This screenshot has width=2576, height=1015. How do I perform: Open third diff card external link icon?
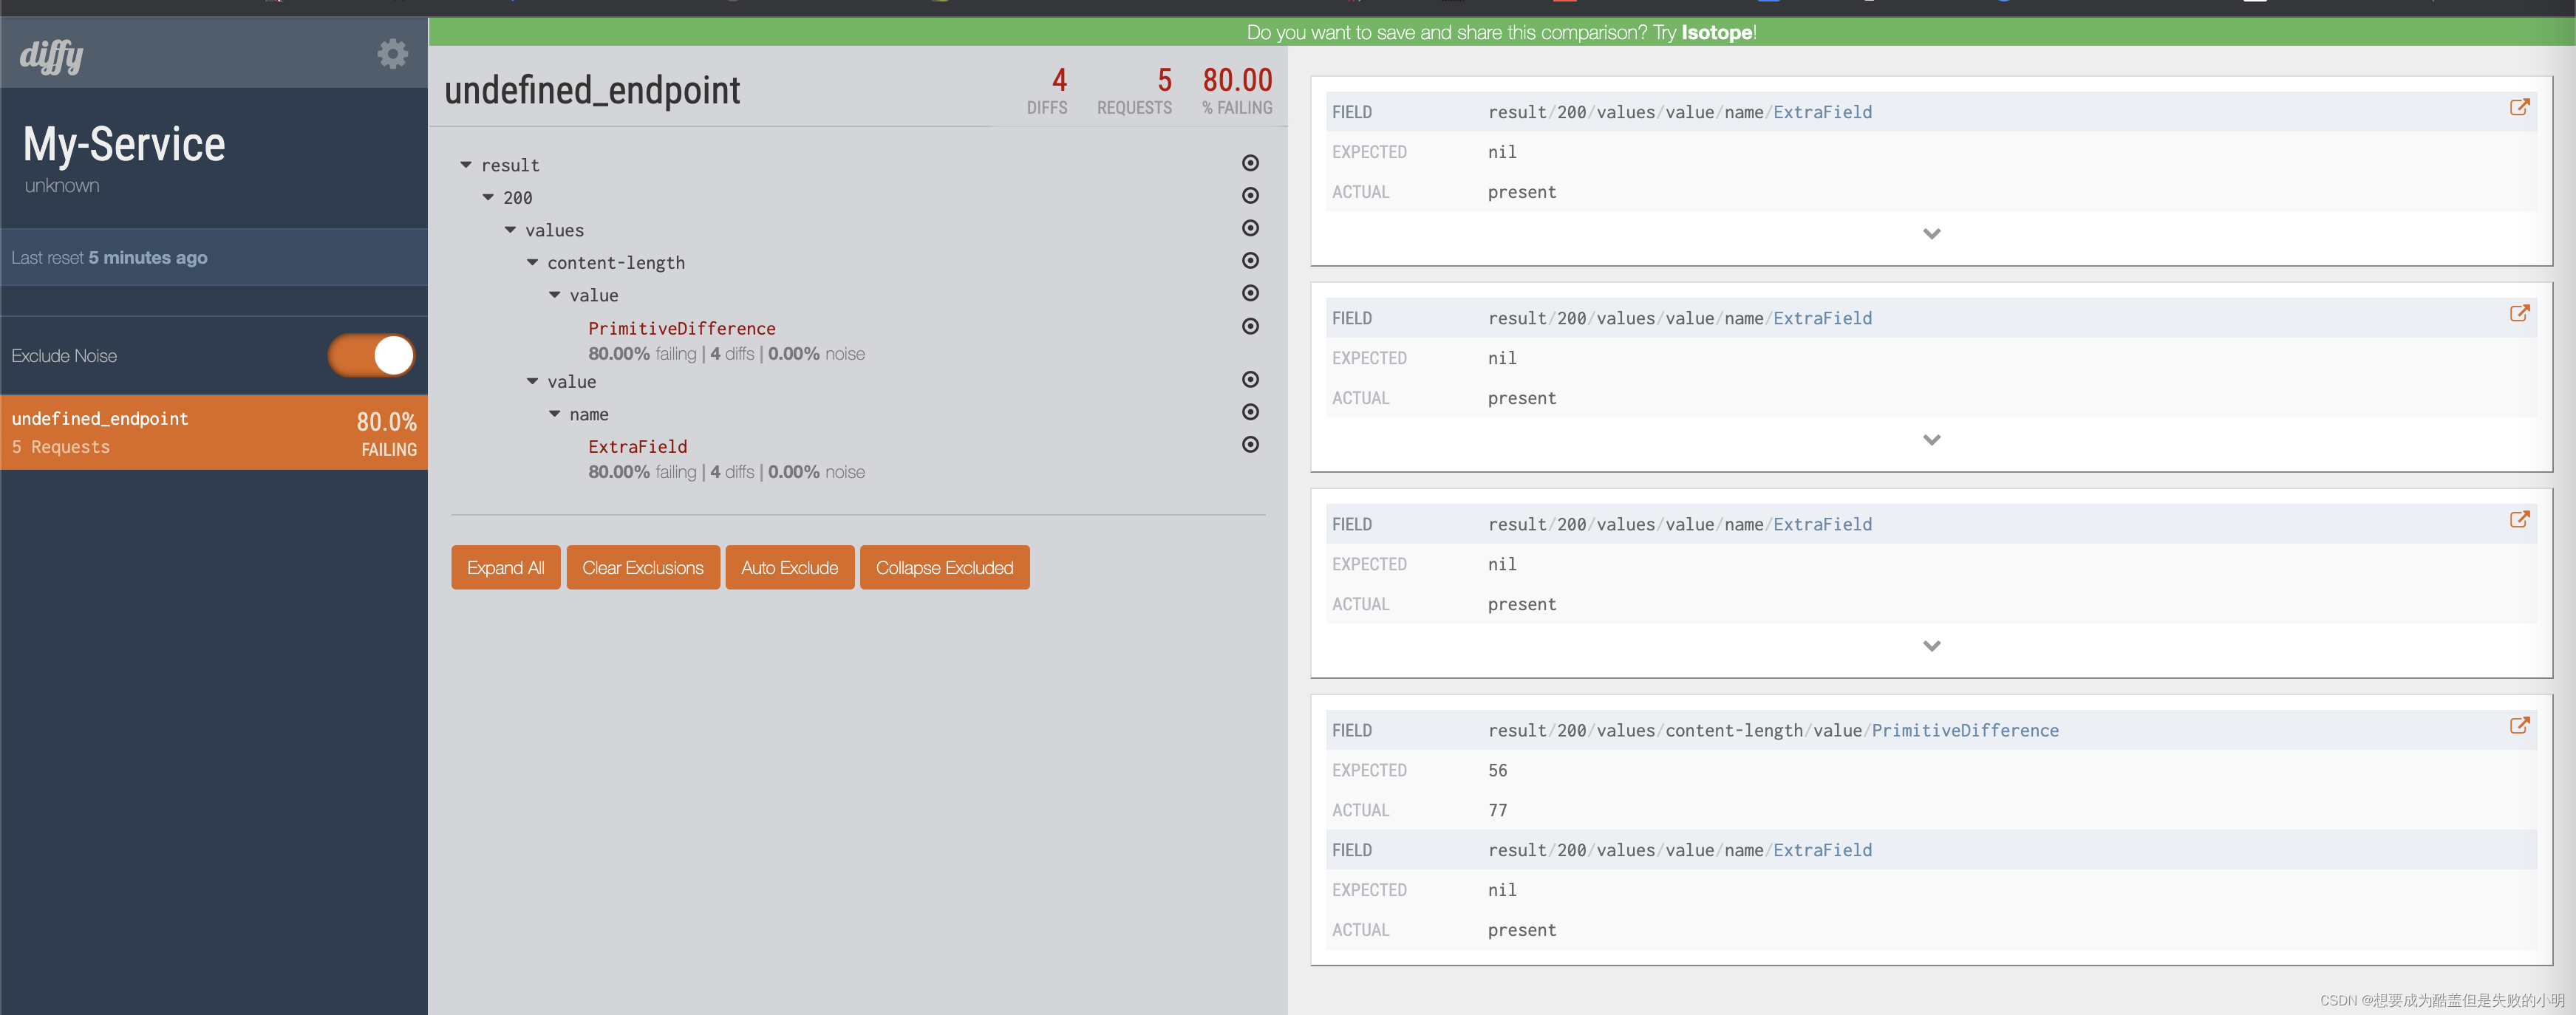pyautogui.click(x=2519, y=519)
